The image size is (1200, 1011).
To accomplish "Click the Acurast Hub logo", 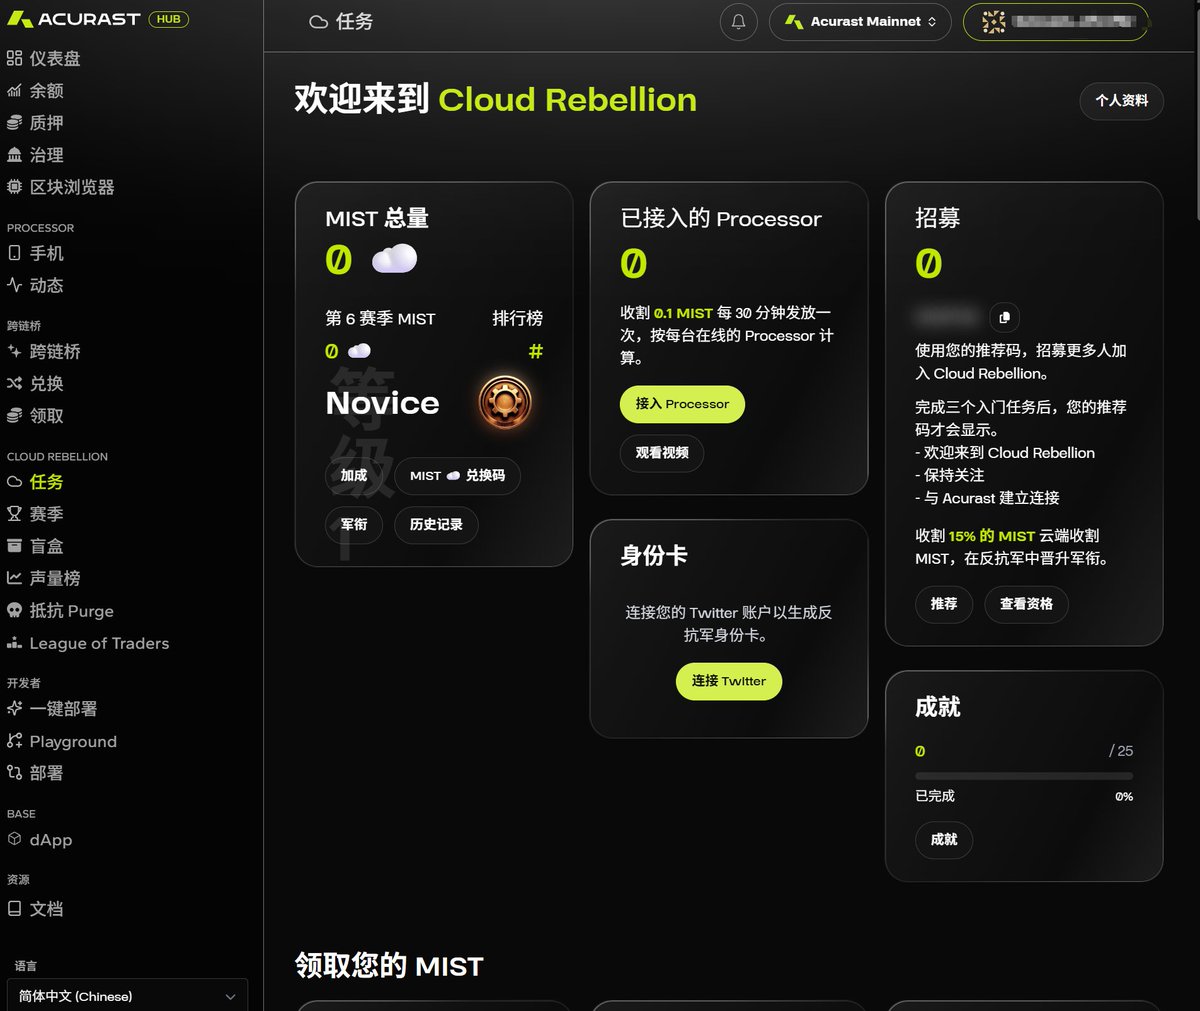I will pyautogui.click(x=97, y=19).
